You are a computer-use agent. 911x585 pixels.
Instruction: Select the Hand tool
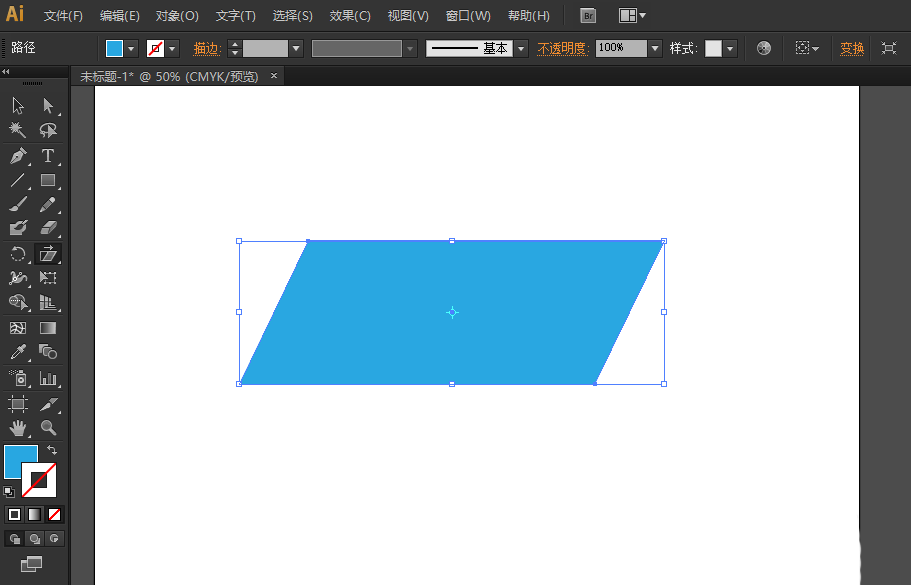[x=18, y=428]
